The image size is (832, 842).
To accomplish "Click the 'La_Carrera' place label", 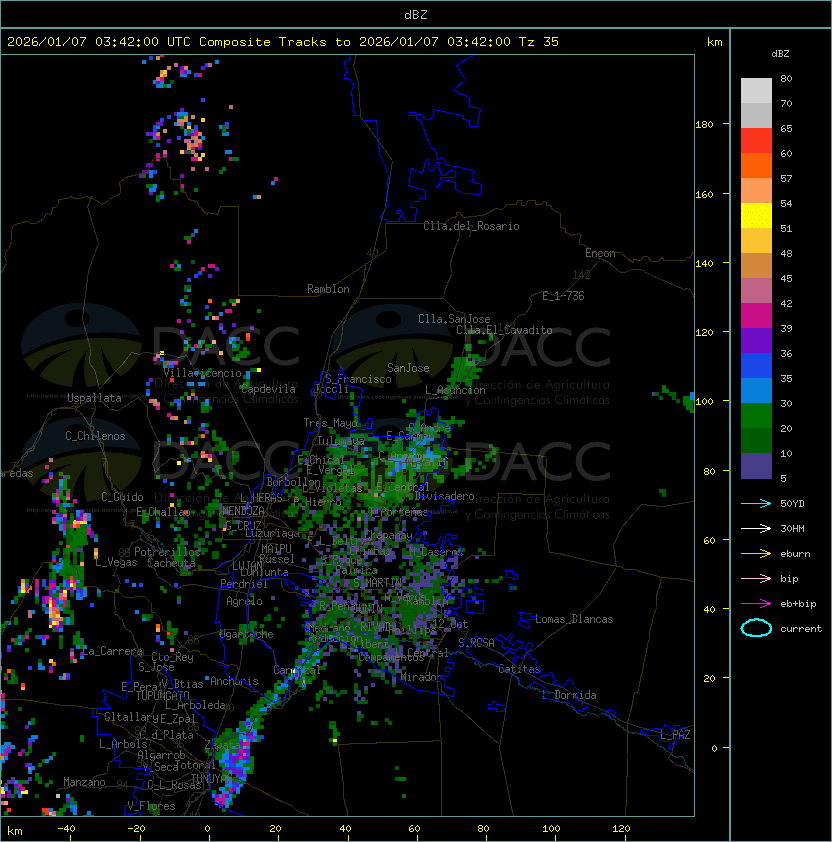I will [112, 651].
